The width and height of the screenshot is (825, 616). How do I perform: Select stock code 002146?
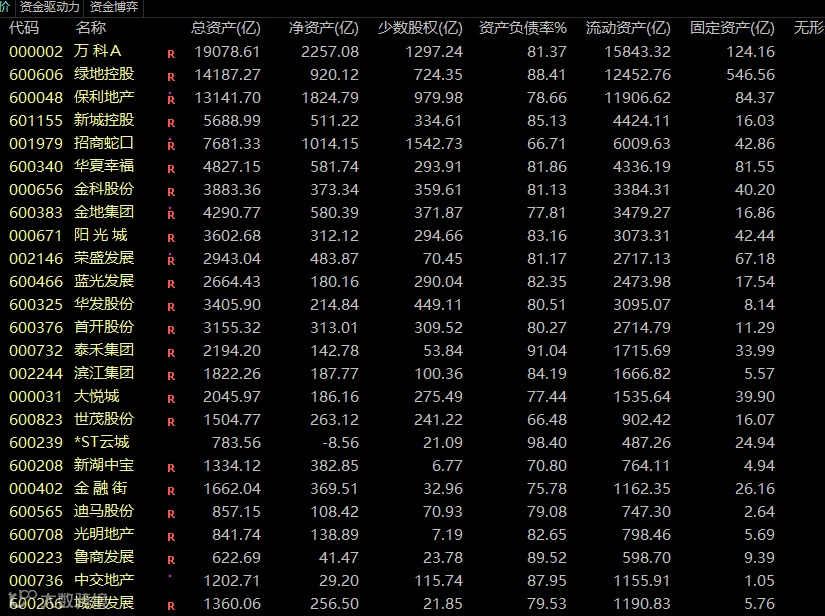[x=36, y=259]
